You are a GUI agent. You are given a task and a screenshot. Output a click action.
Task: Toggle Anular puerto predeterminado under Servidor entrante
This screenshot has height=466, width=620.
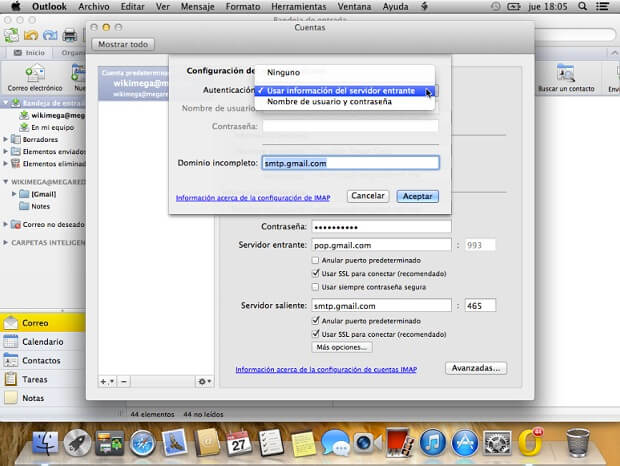tap(315, 260)
